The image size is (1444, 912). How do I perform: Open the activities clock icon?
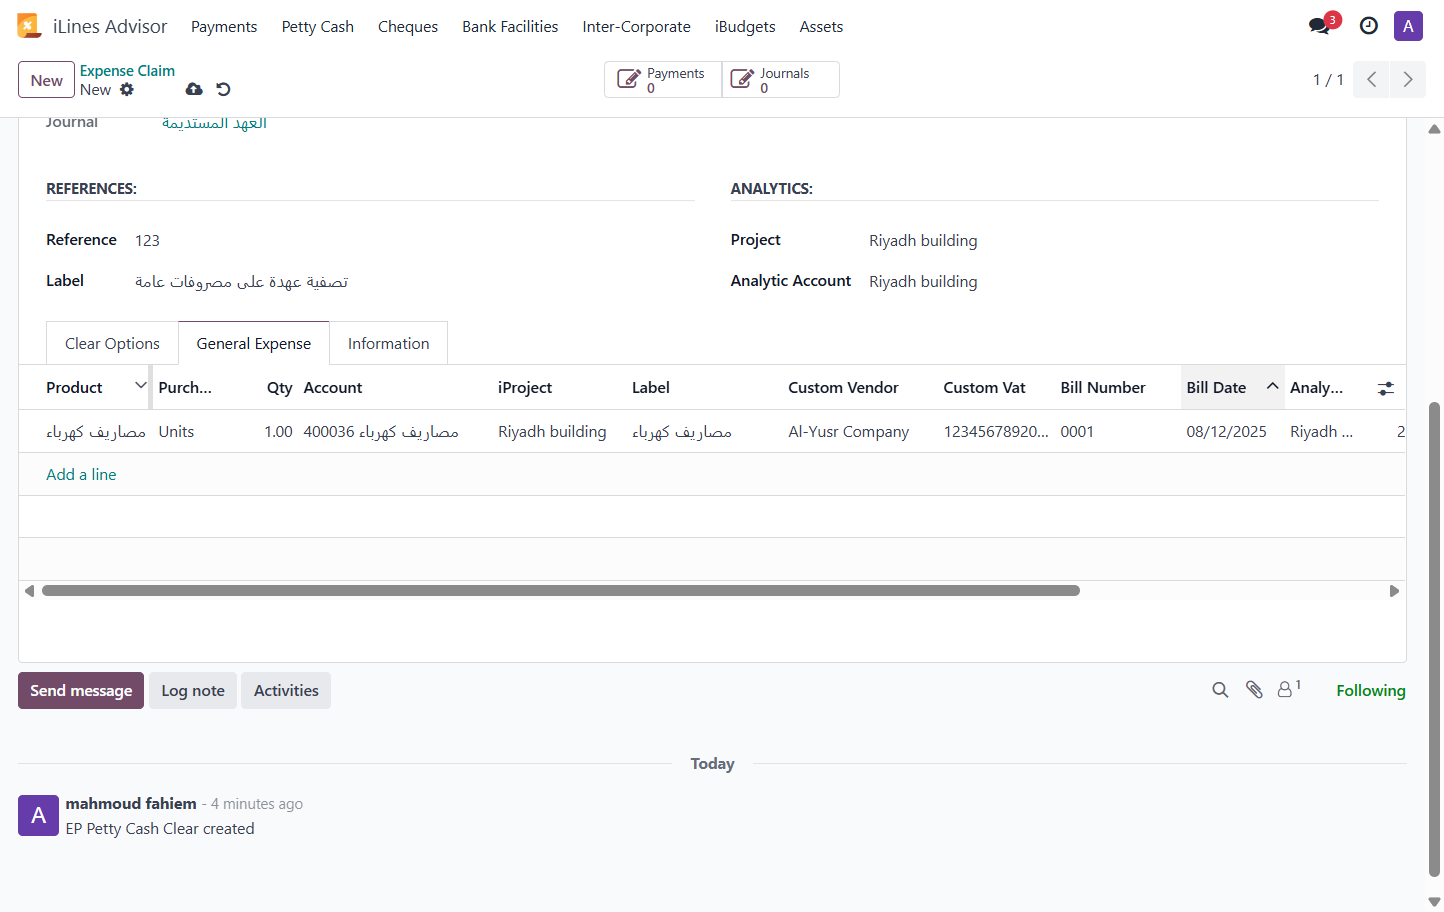click(x=1369, y=26)
